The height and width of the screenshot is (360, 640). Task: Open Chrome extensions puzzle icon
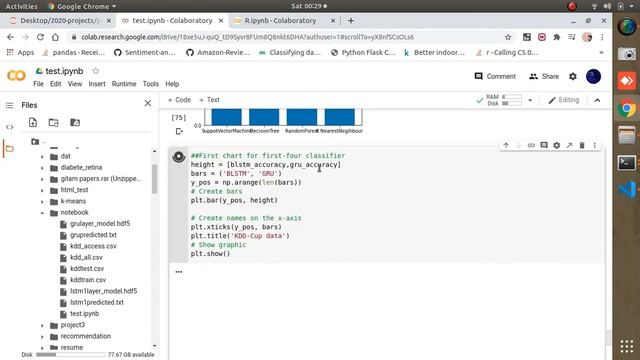tap(556, 37)
